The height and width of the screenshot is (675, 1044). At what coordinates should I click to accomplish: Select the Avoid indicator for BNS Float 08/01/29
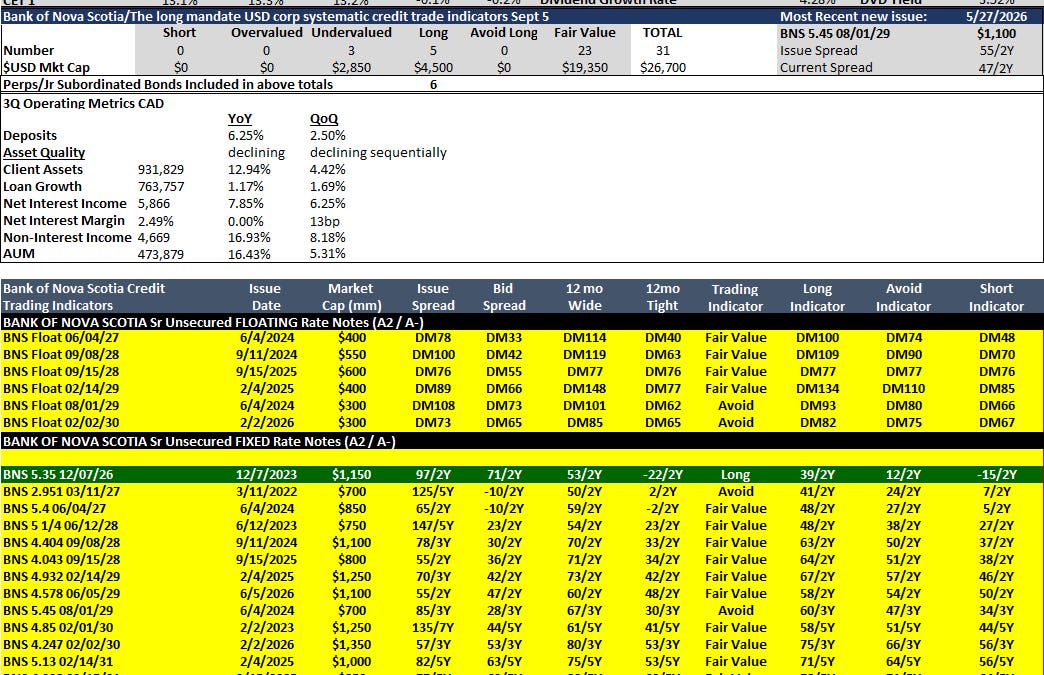[x=736, y=405]
